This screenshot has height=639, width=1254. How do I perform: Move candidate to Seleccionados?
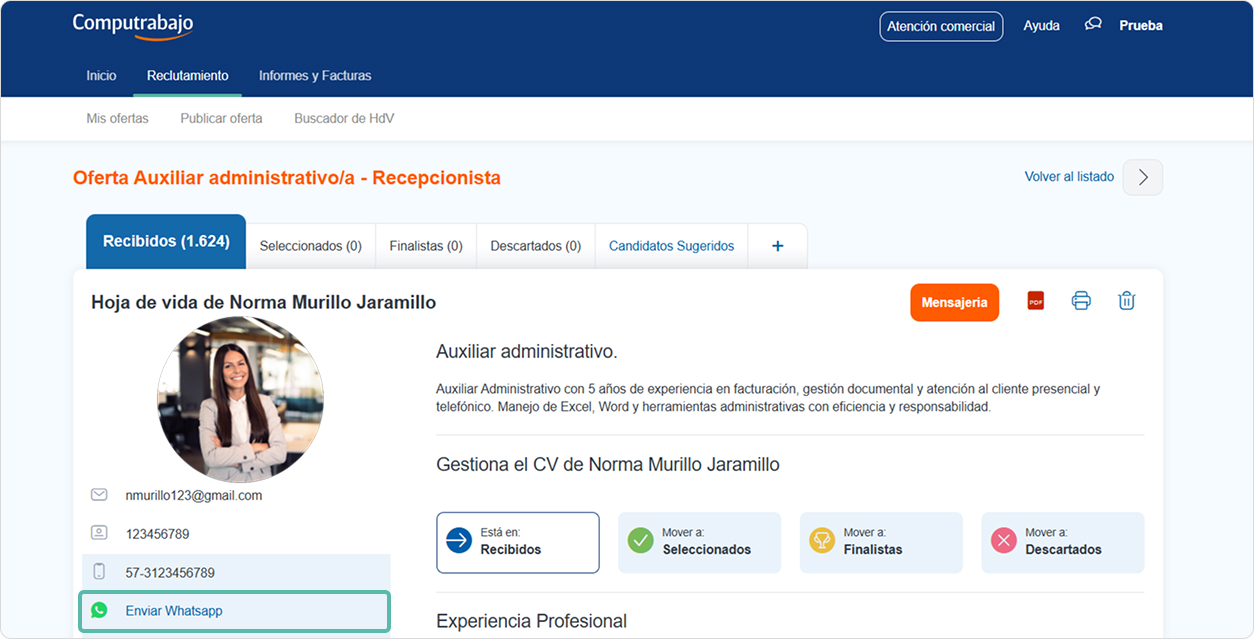point(699,542)
